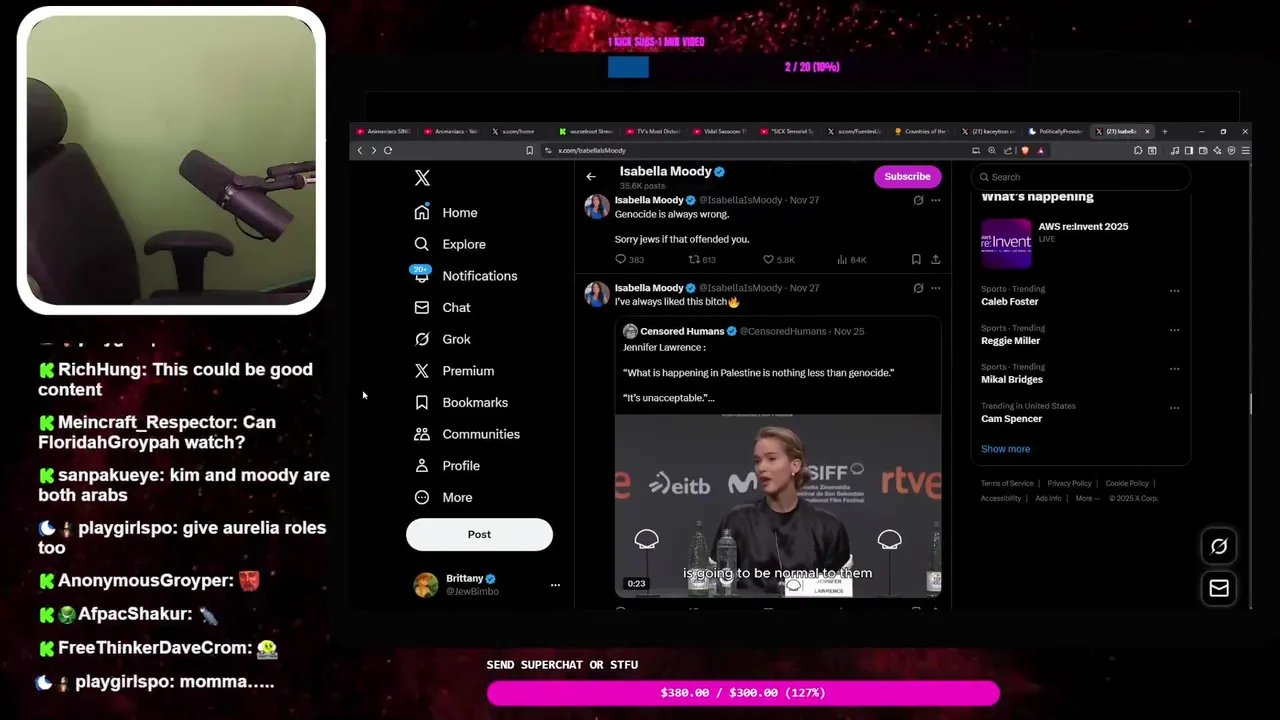Like the post with 5.8K likes

[x=779, y=260]
